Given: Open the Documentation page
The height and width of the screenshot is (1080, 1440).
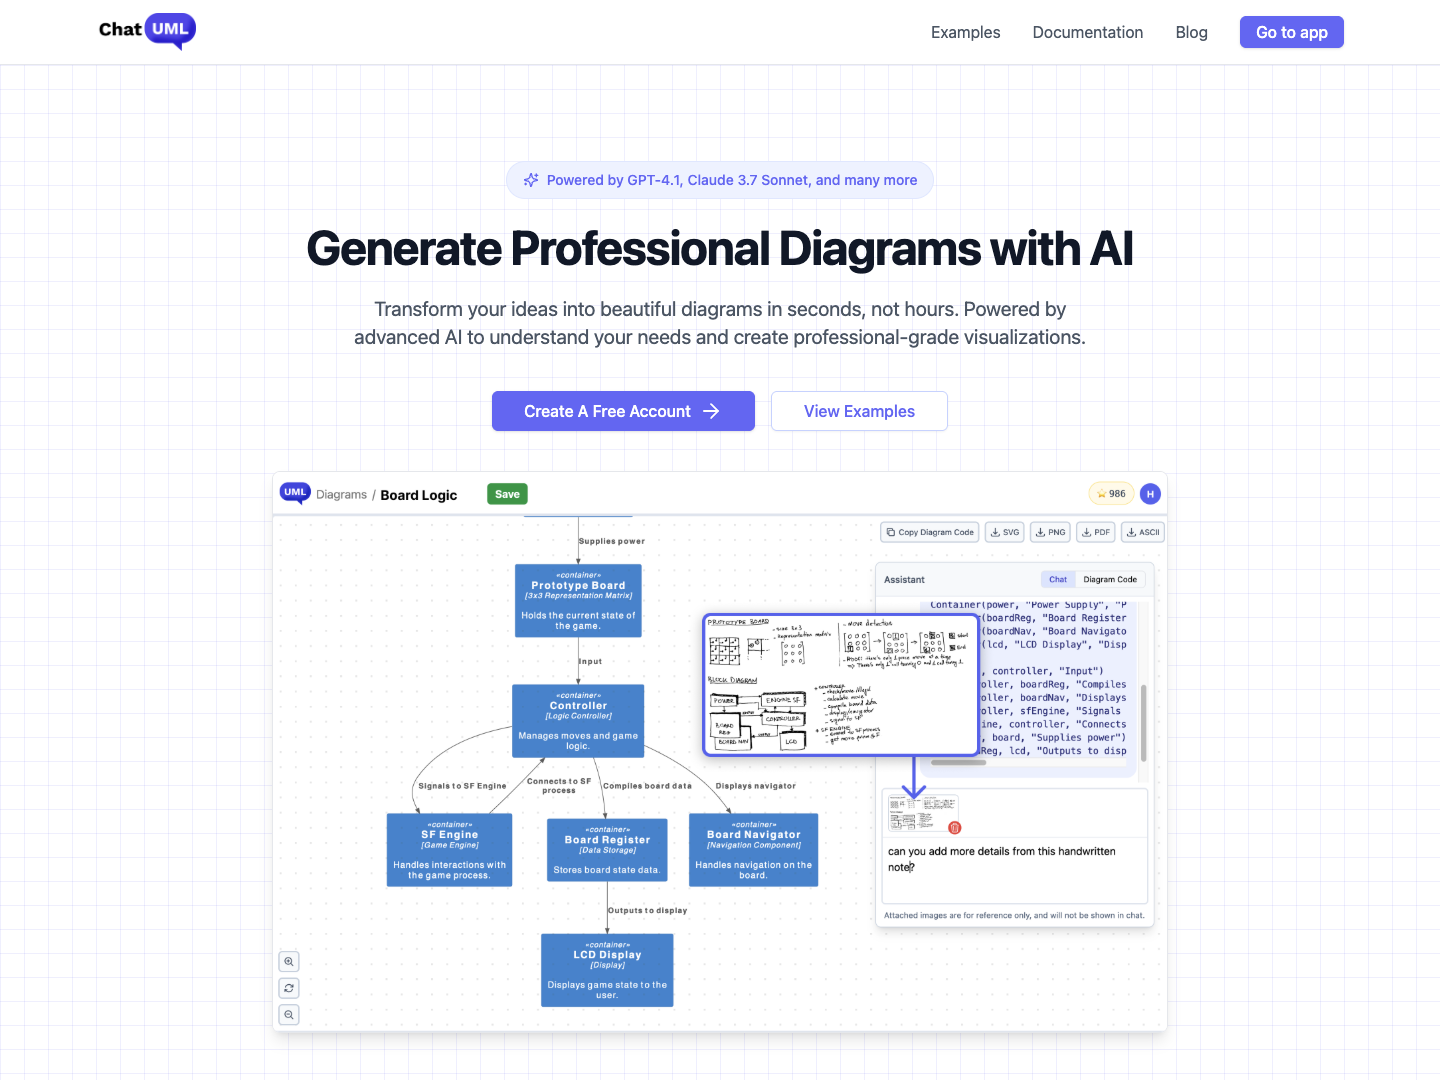Looking at the screenshot, I should (1087, 32).
